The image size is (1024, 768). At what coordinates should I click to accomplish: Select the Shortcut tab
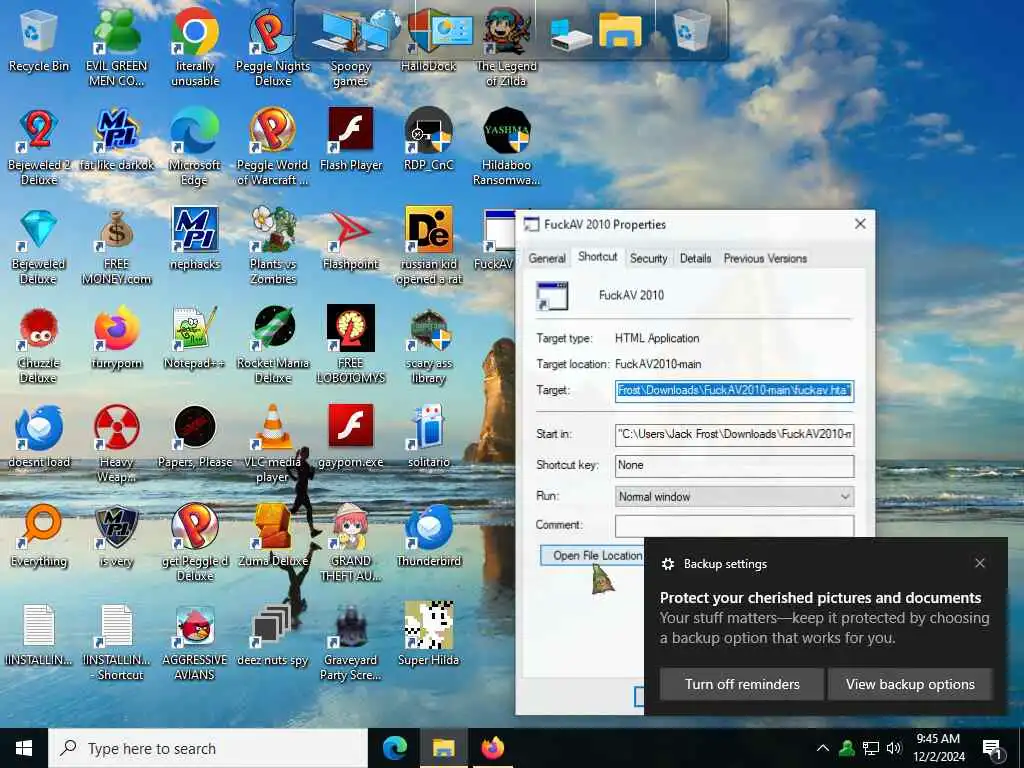598,257
